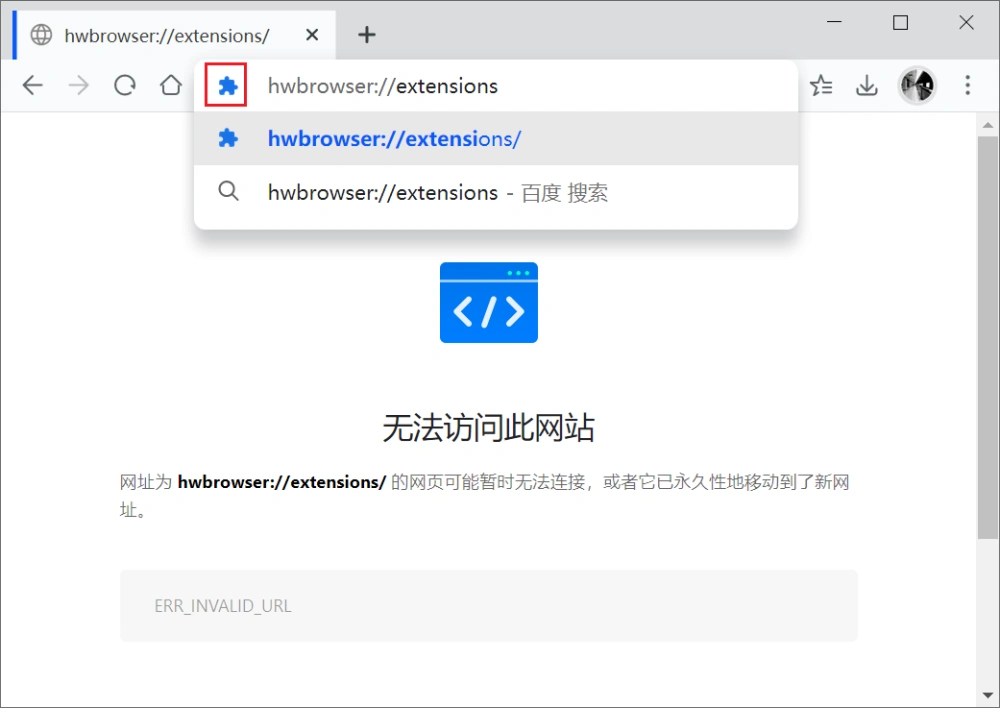Click the puzzle icon in the suggestion row

tap(228, 138)
